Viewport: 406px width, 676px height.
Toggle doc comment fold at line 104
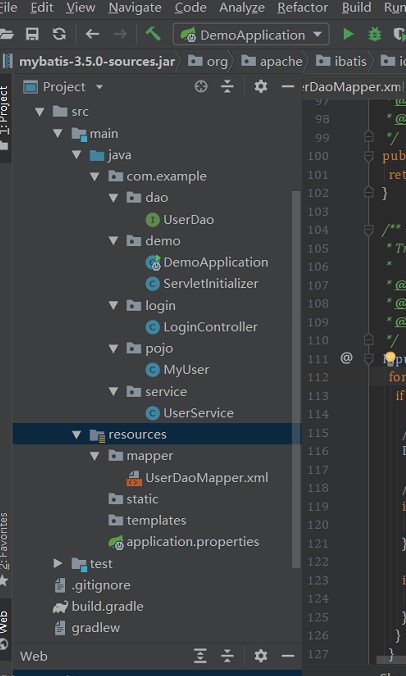coord(369,230)
